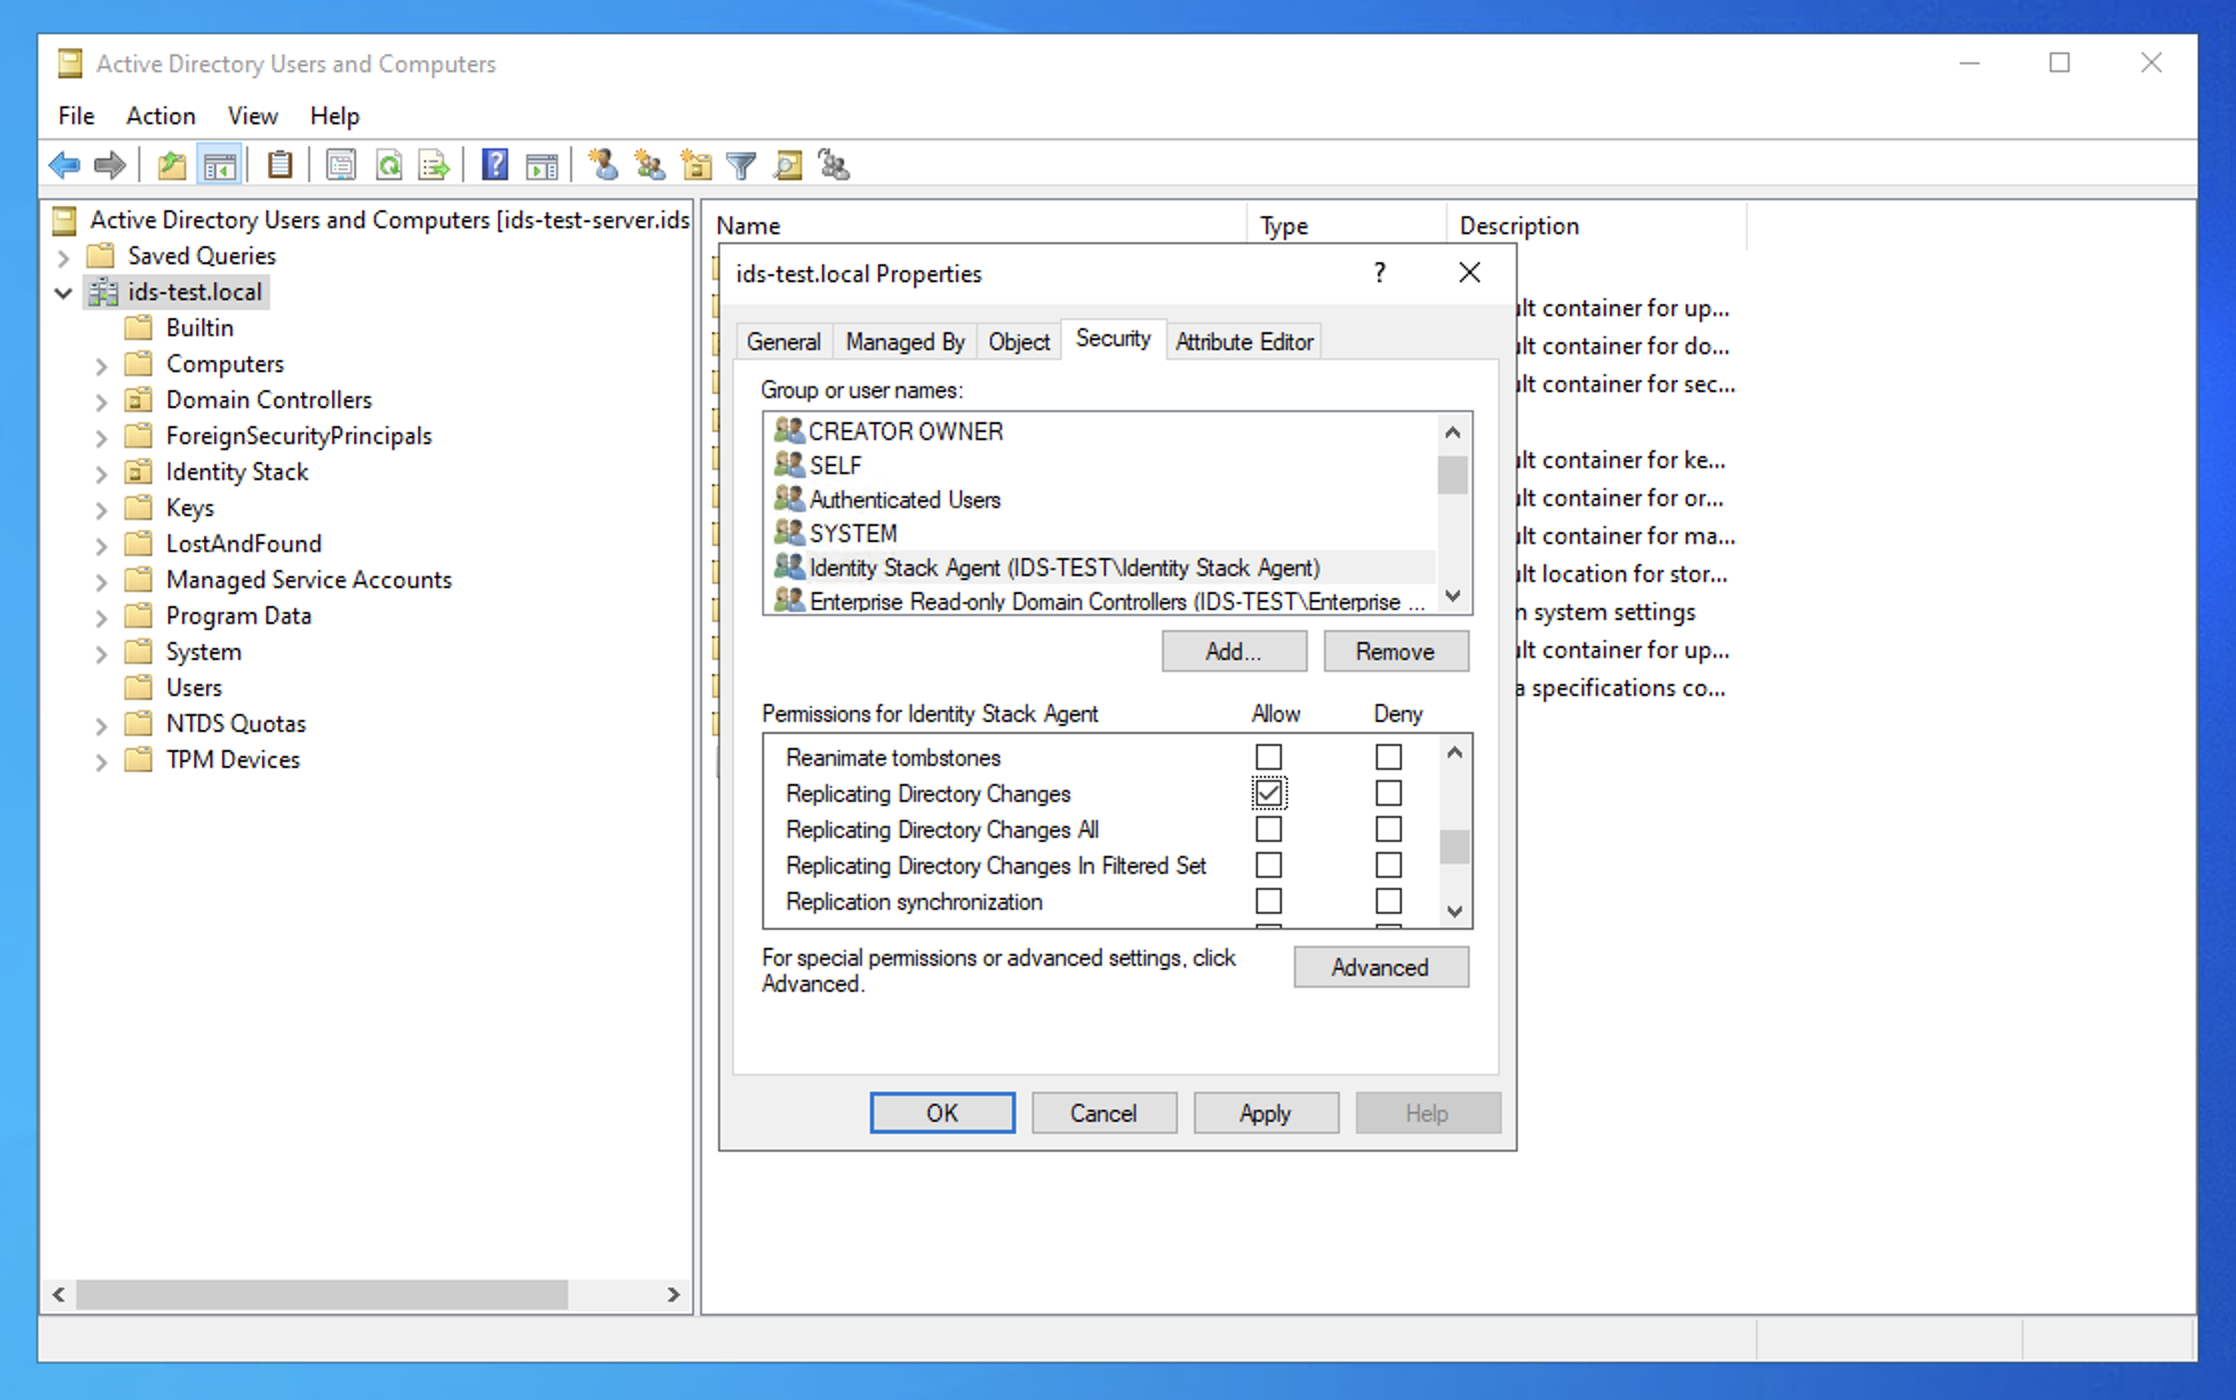Click the Find objects magnifier icon
Screen dimensions: 2236x1400
[x=788, y=165]
